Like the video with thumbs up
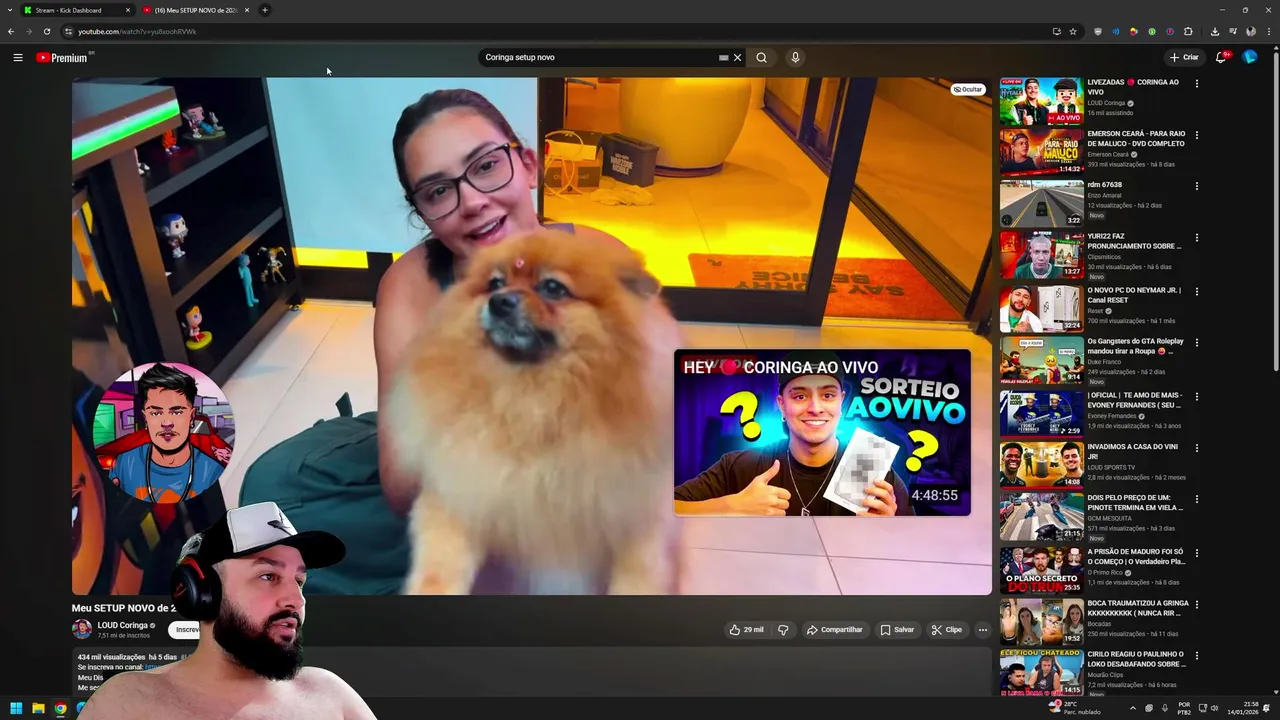Screen dimensions: 1280x720 point(746,630)
